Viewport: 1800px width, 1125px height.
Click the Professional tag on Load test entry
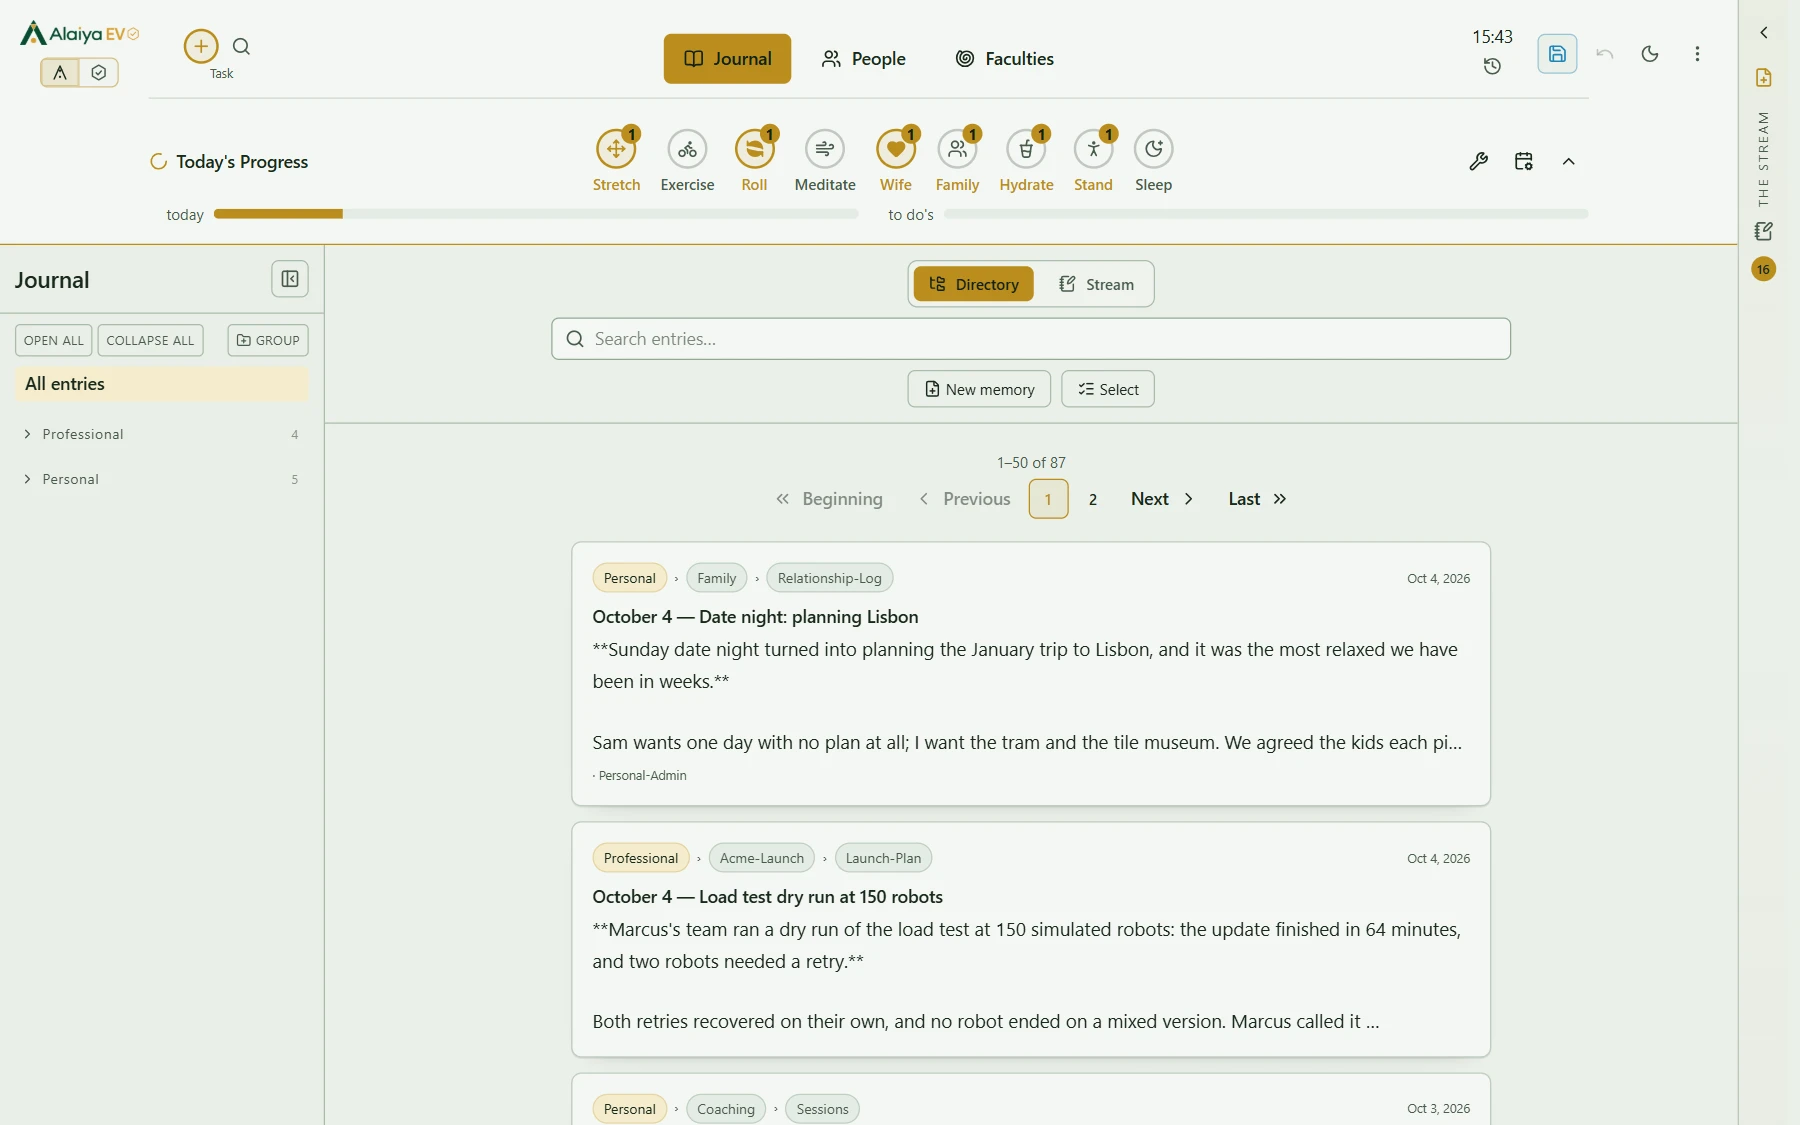coord(641,858)
